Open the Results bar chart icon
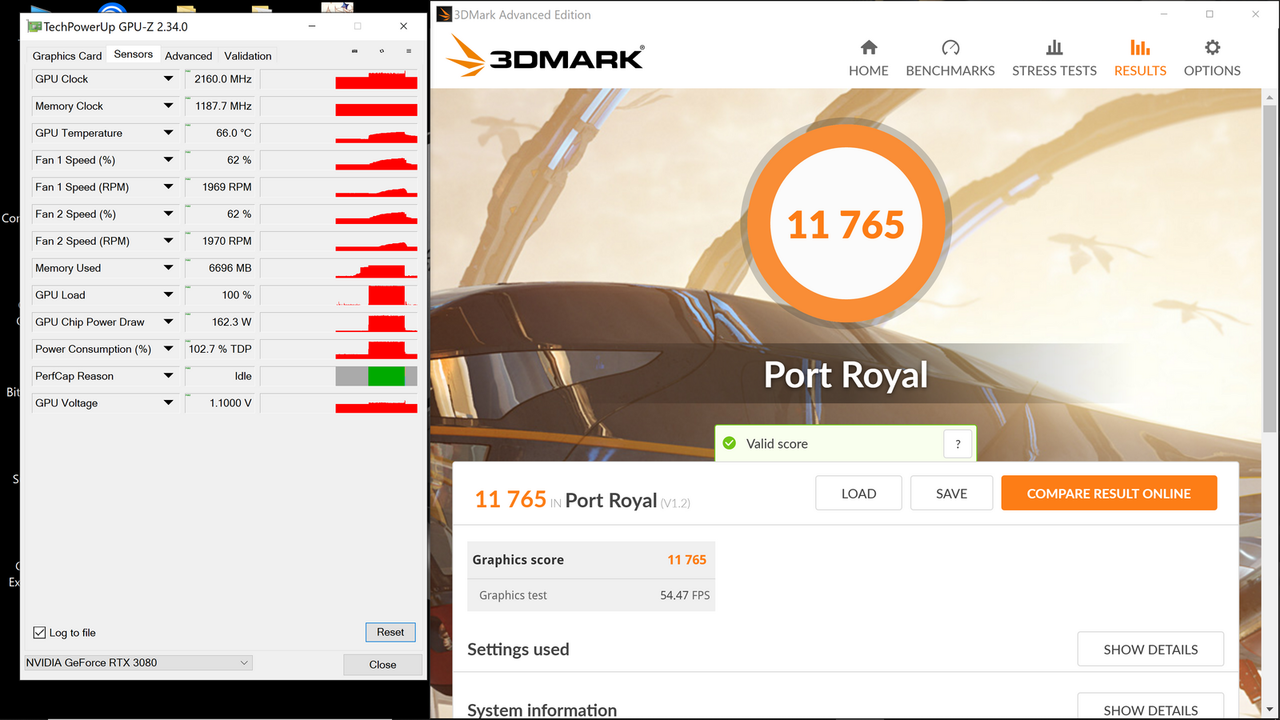This screenshot has width=1280, height=720. click(1140, 47)
